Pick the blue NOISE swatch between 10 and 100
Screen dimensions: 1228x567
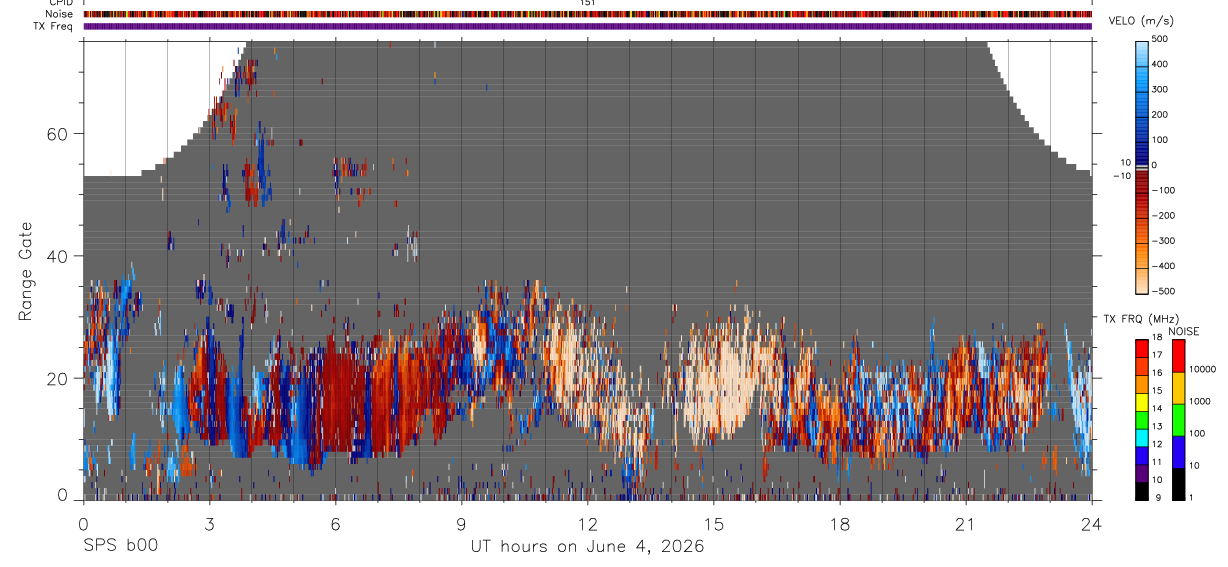point(1179,452)
